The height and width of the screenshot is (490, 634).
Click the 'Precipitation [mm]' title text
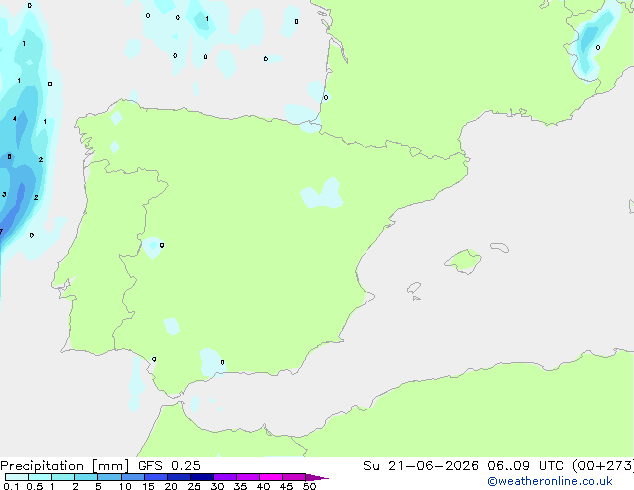pos(65,466)
